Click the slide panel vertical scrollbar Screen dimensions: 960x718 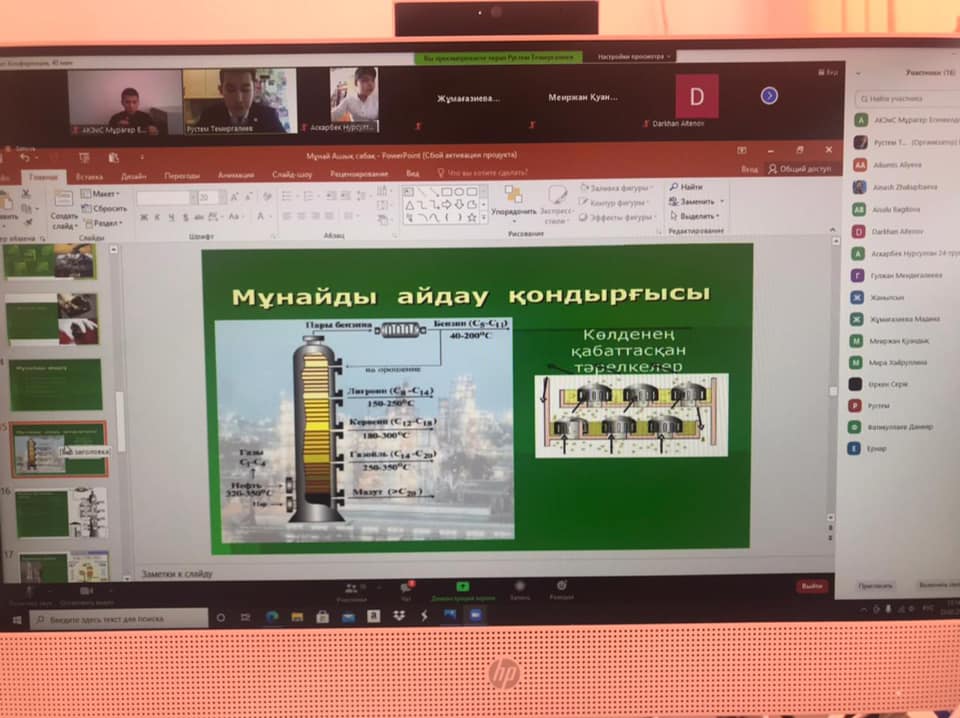pos(122,408)
